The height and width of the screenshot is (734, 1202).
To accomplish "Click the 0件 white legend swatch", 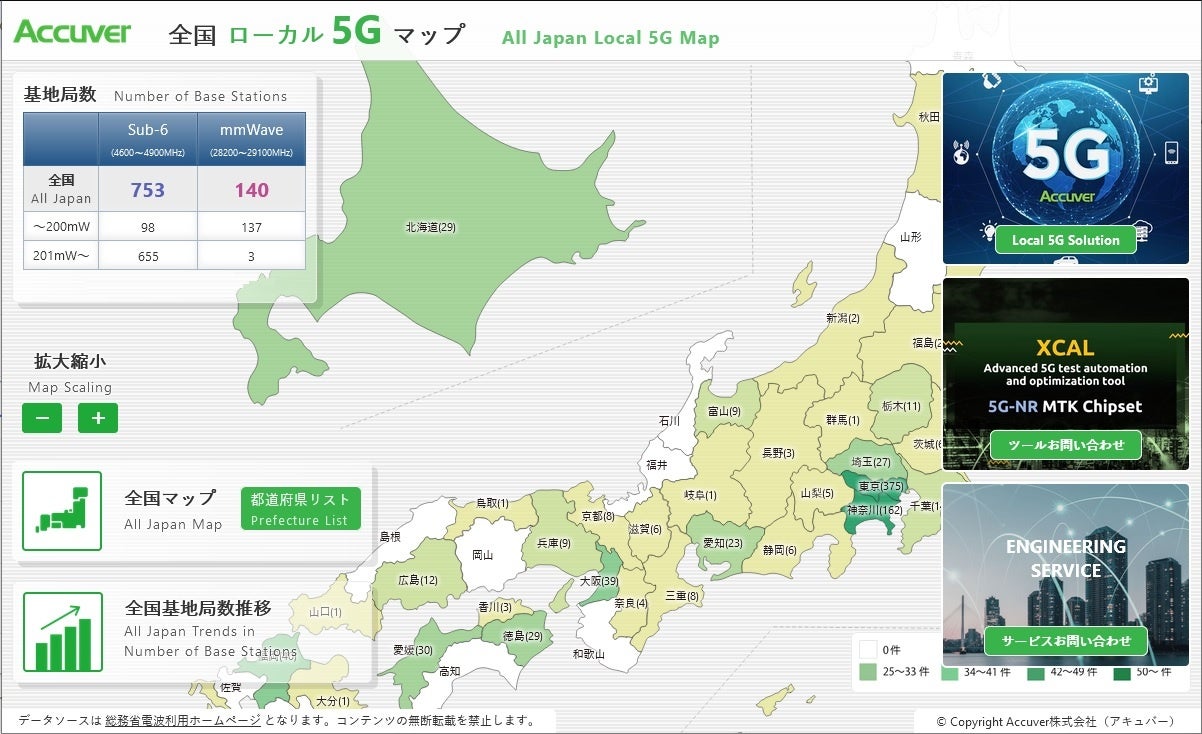I will 868,649.
